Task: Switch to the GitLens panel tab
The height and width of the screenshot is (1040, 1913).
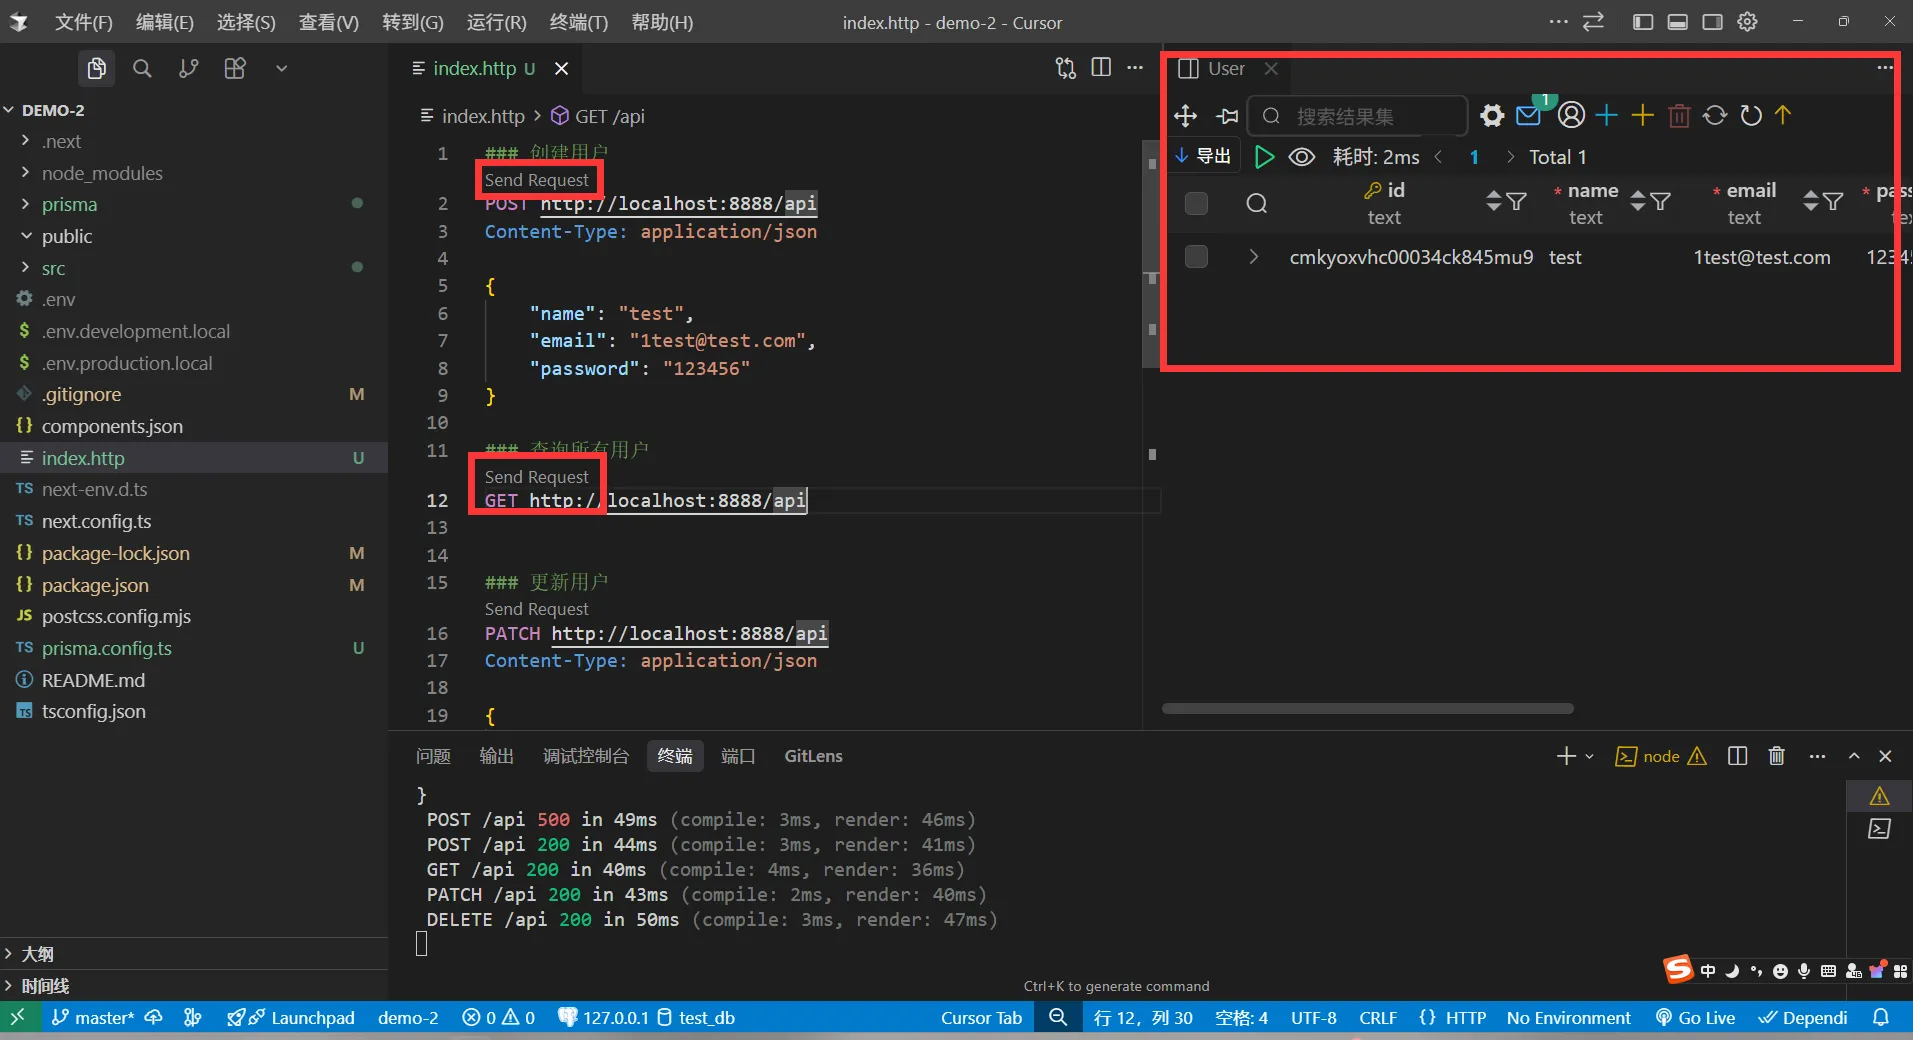Action: pyautogui.click(x=812, y=756)
